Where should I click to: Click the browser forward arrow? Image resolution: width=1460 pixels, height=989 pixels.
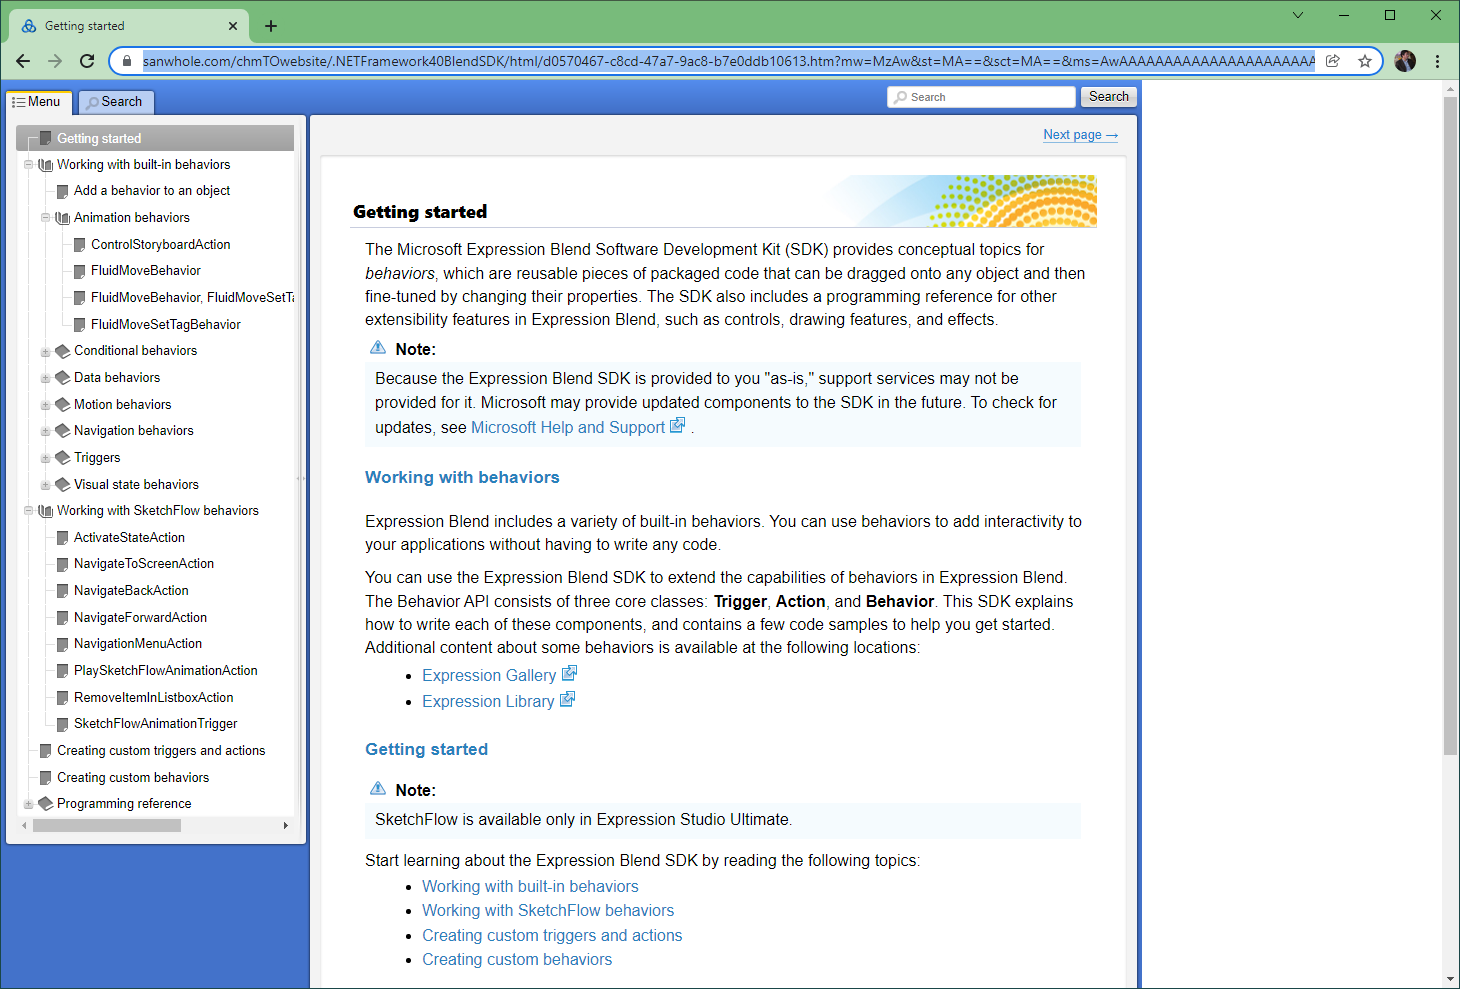tap(55, 61)
